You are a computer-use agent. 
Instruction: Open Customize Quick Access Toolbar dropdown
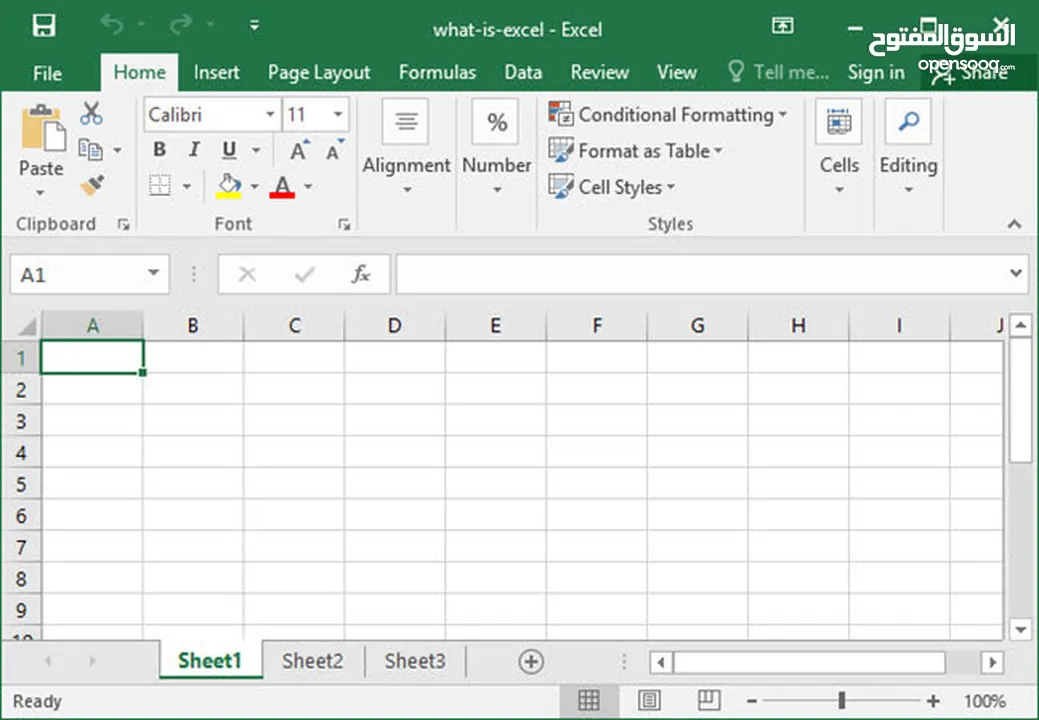coord(254,26)
